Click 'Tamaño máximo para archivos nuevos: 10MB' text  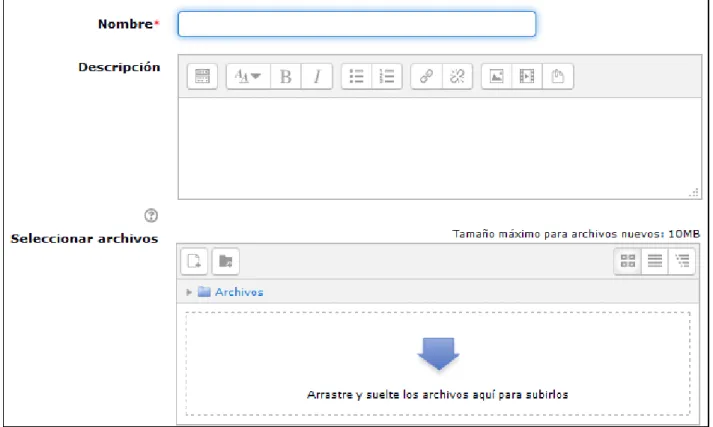pyautogui.click(x=576, y=234)
